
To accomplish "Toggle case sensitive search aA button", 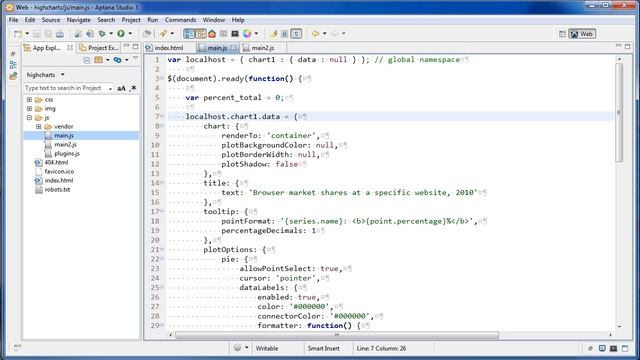I will tap(121, 88).
